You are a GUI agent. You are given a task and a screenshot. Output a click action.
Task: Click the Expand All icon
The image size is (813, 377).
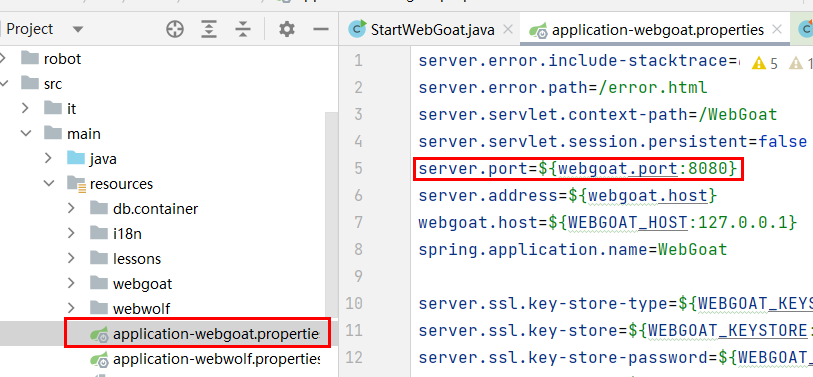click(x=208, y=30)
